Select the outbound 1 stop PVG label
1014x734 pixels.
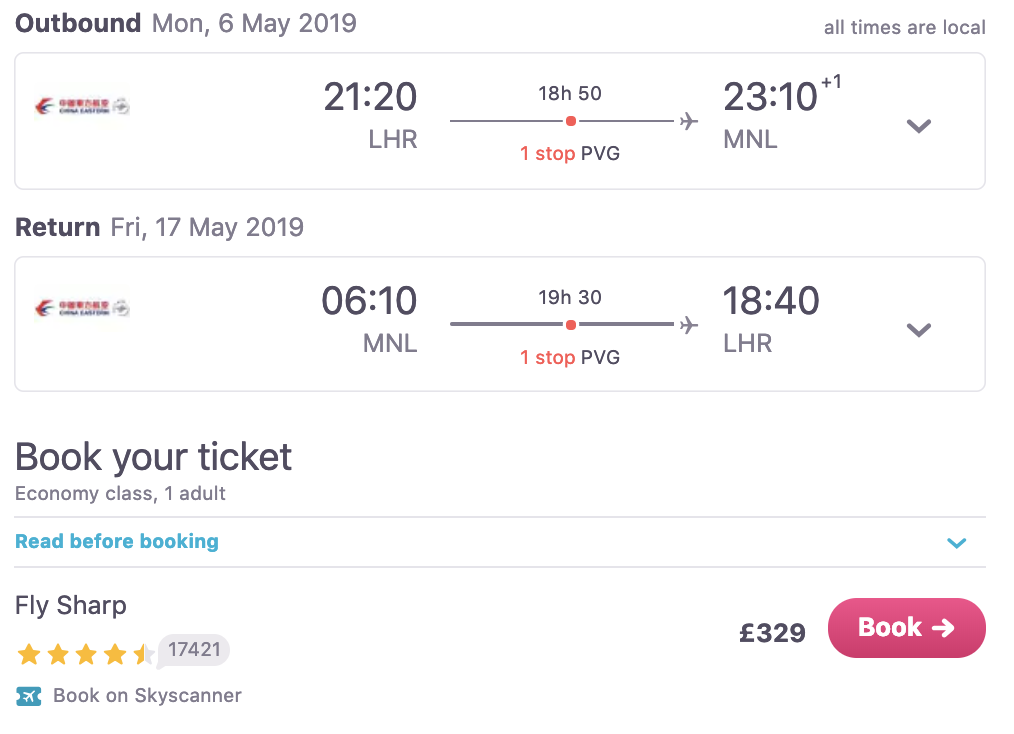[x=570, y=154]
